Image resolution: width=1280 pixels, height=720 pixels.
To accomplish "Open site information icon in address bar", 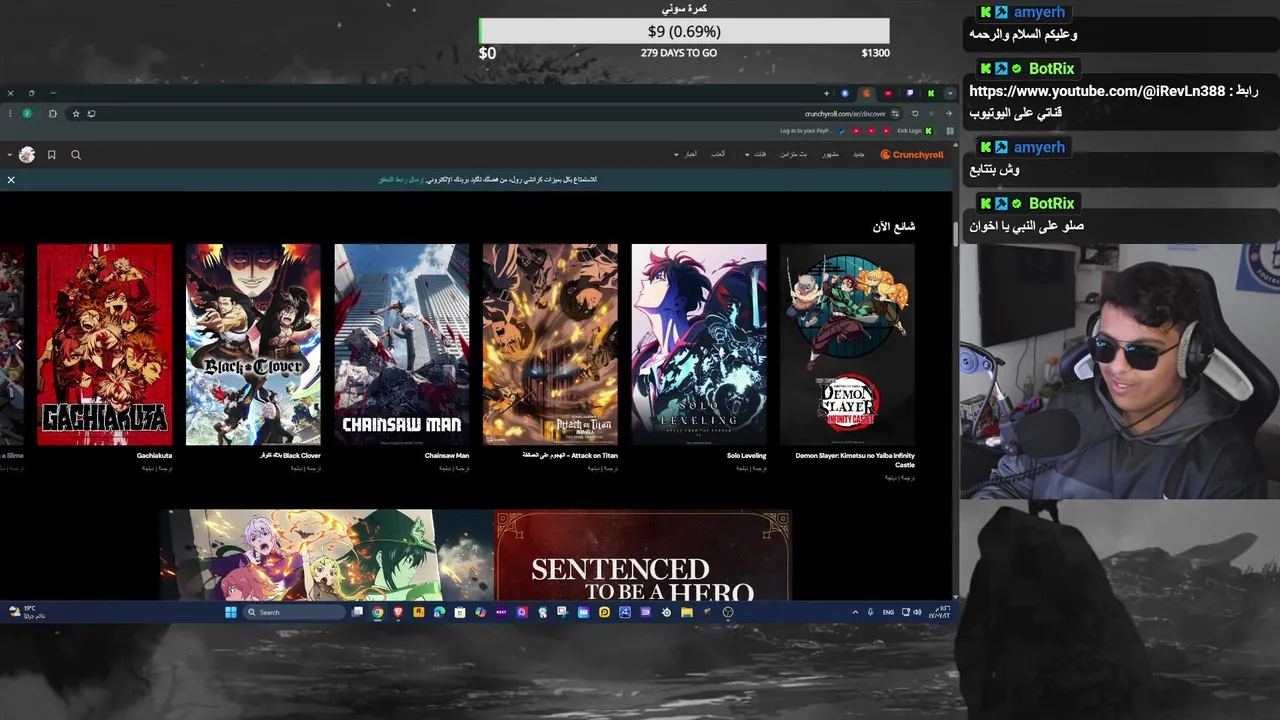I will [x=895, y=113].
